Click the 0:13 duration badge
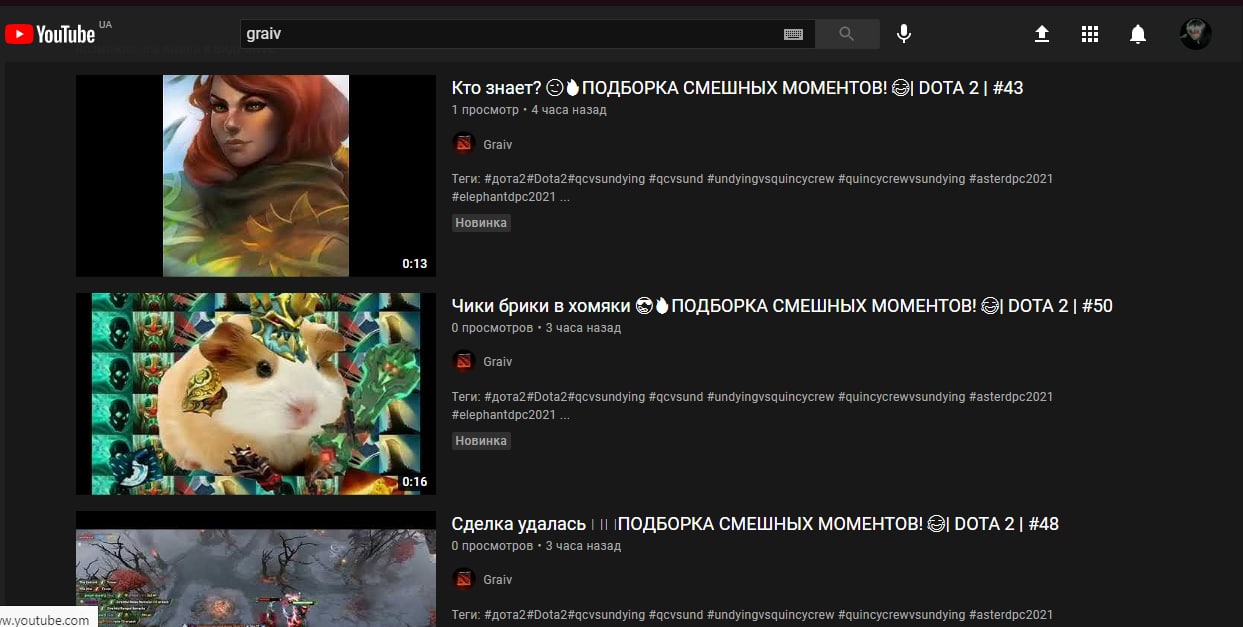This screenshot has width=1243, height=627. pos(414,264)
